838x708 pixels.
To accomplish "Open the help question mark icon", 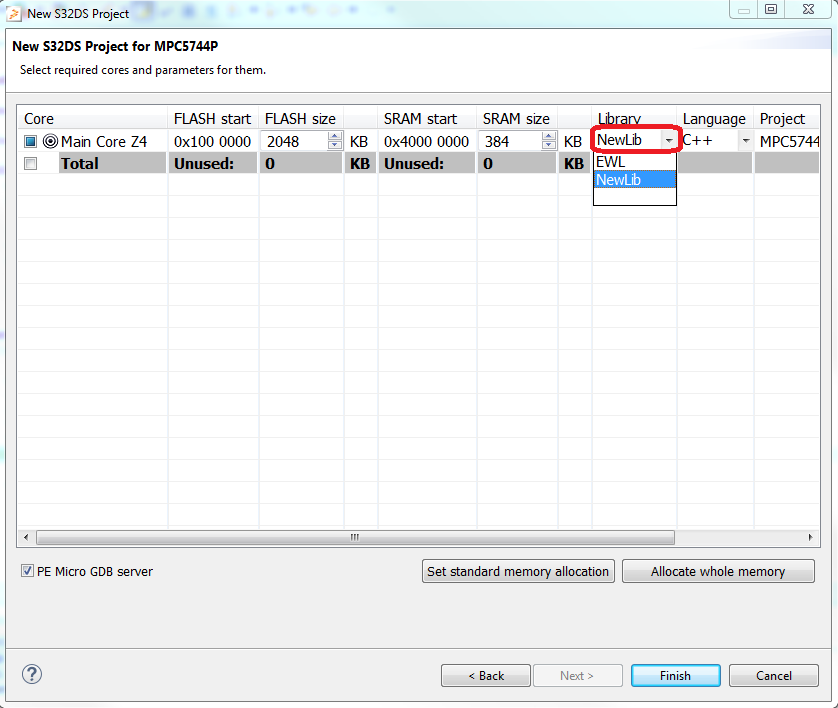I will click(32, 674).
